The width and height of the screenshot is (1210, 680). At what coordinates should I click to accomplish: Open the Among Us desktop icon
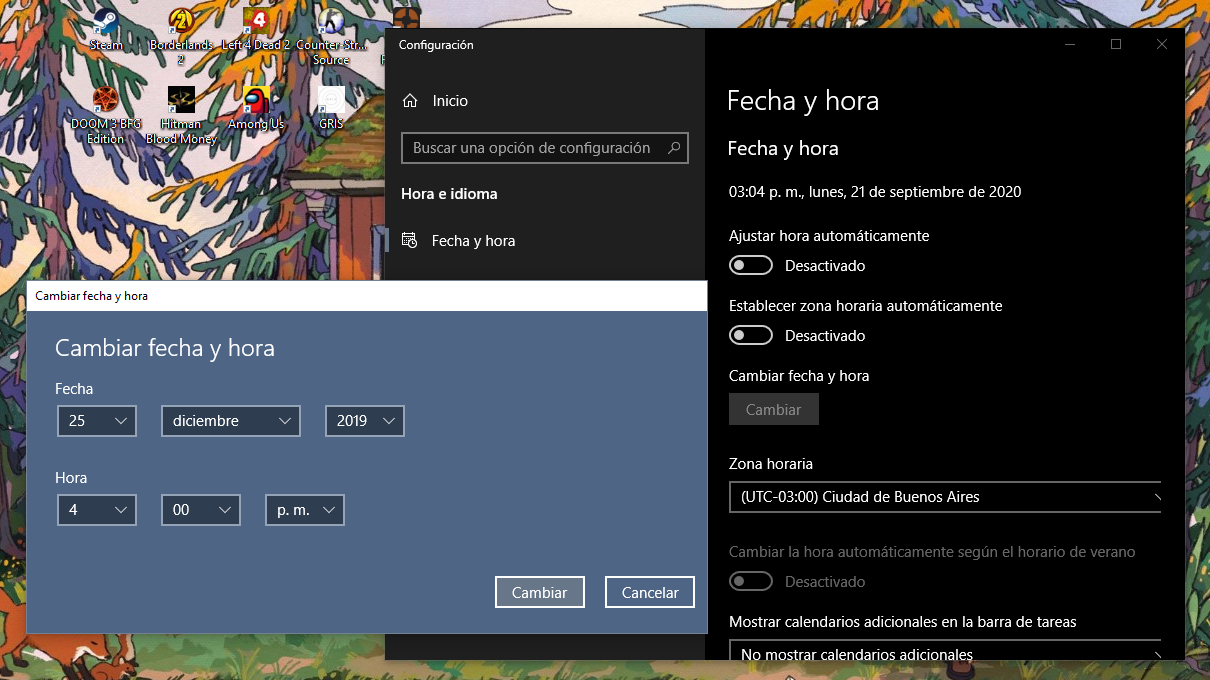(256, 108)
